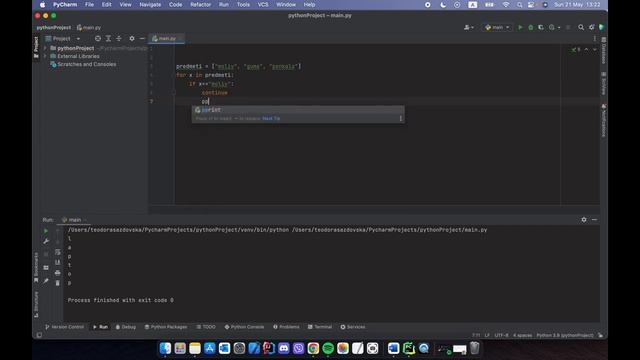This screenshot has width=640, height=360.
Task: Open editor tabs more options dots
Action: (594, 38)
